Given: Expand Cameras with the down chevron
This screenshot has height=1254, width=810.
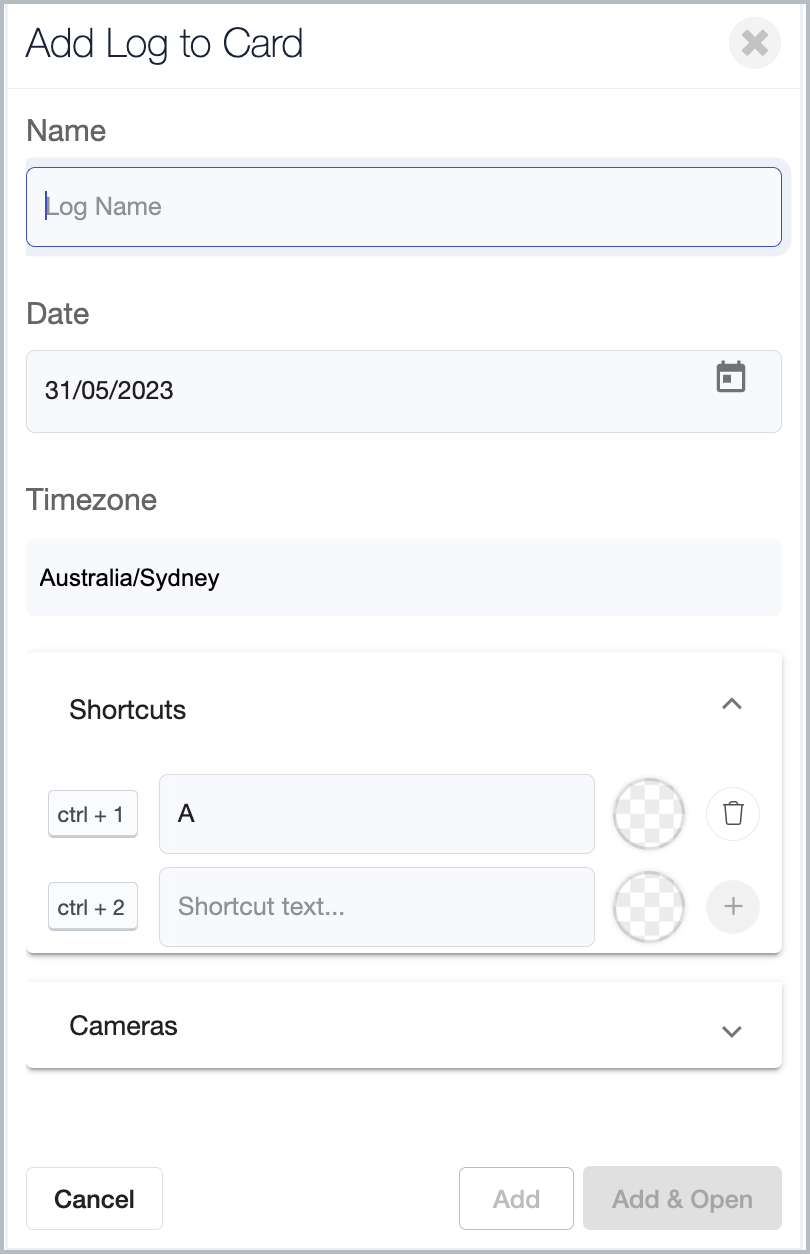Looking at the screenshot, I should tap(732, 1031).
